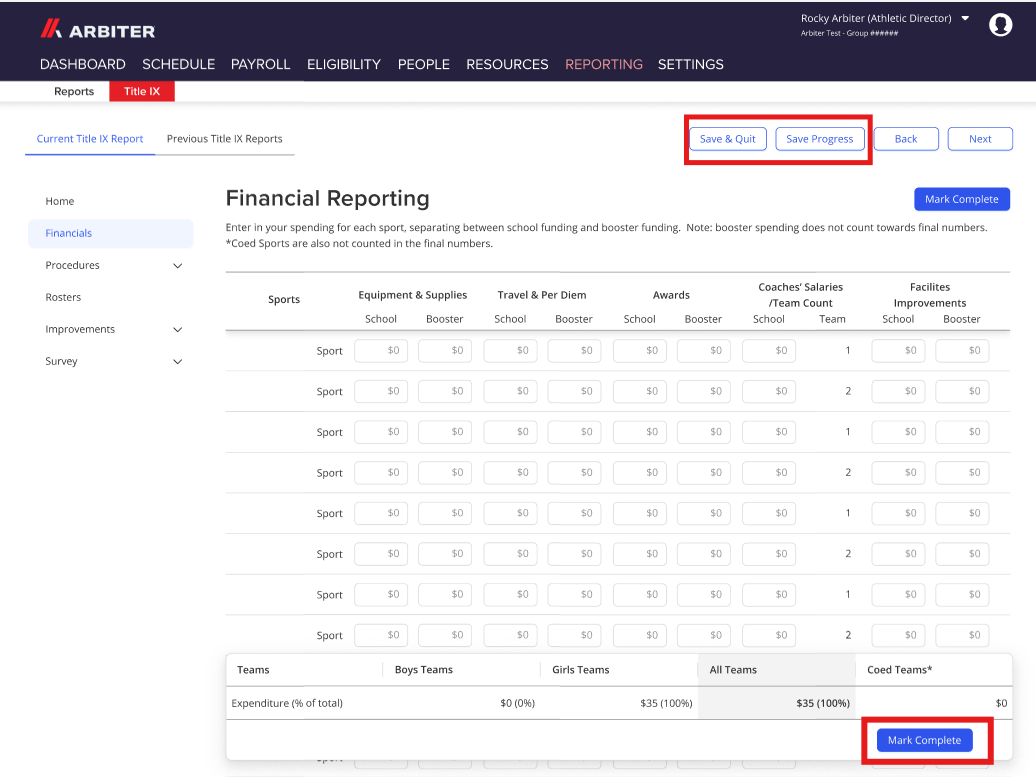The height and width of the screenshot is (777, 1036).
Task: Select the Eligibility menu
Action: coord(344,64)
